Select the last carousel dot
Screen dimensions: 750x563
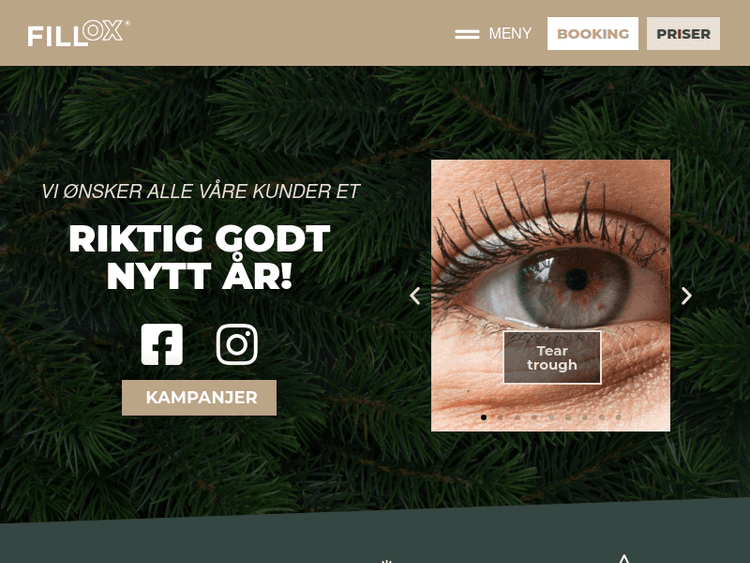tap(618, 418)
